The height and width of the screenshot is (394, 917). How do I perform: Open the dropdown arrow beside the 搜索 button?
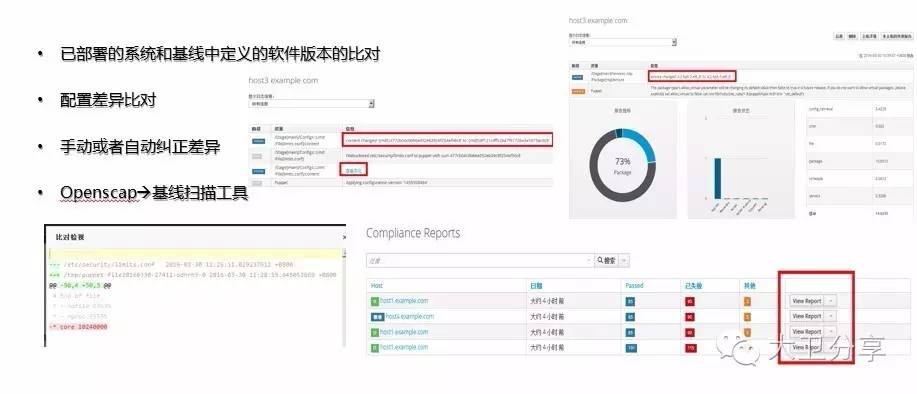(624, 260)
